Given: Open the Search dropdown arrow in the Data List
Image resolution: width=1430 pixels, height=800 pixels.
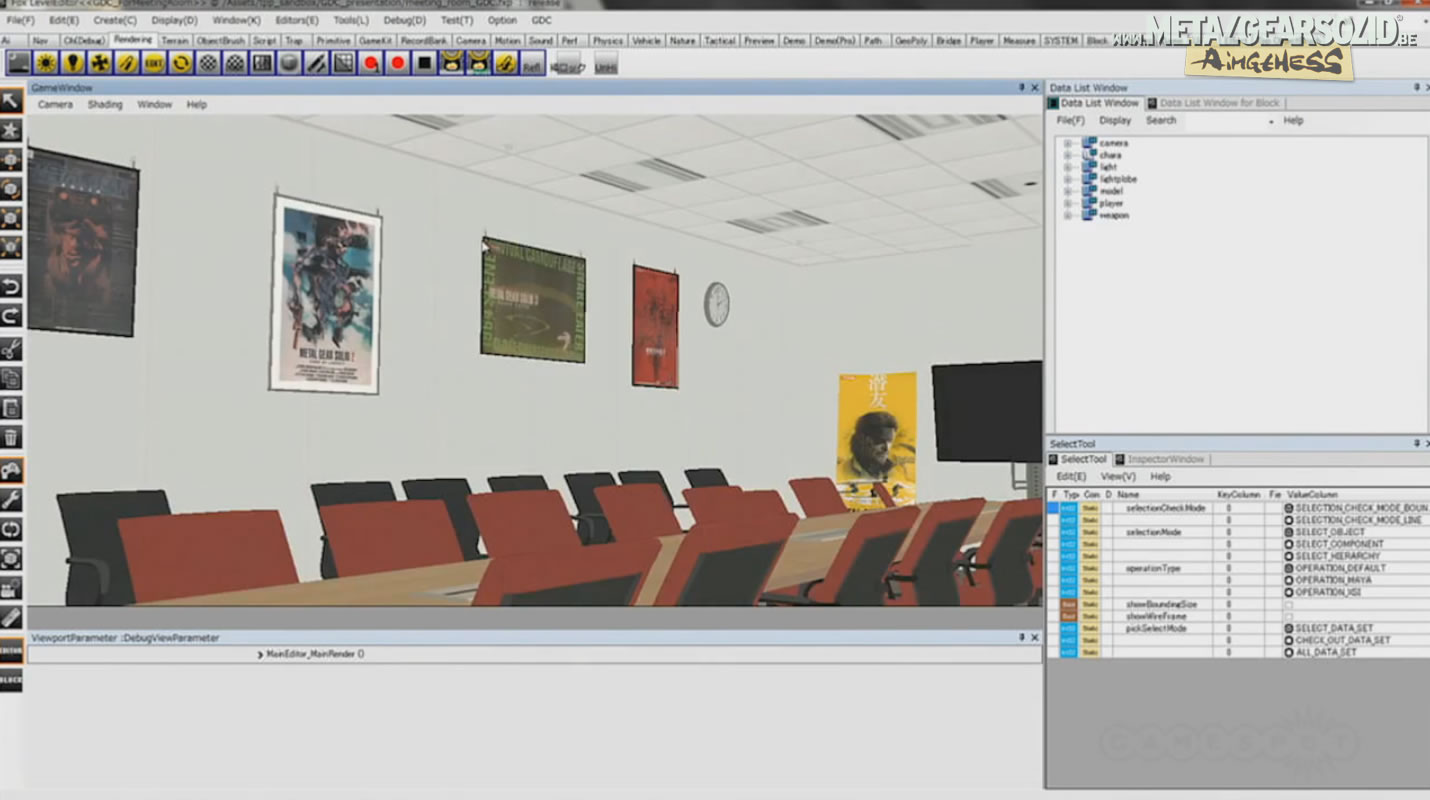Looking at the screenshot, I should pos(1271,121).
